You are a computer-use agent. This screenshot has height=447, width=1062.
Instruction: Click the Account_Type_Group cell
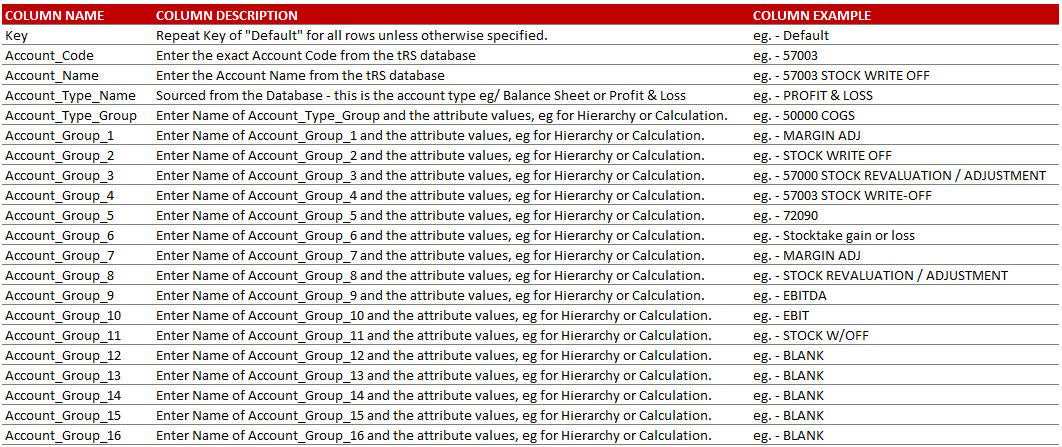point(71,115)
